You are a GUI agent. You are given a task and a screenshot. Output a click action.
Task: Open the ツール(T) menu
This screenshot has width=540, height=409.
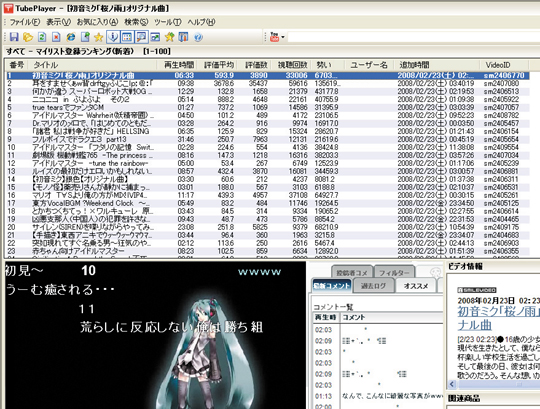click(x=168, y=22)
